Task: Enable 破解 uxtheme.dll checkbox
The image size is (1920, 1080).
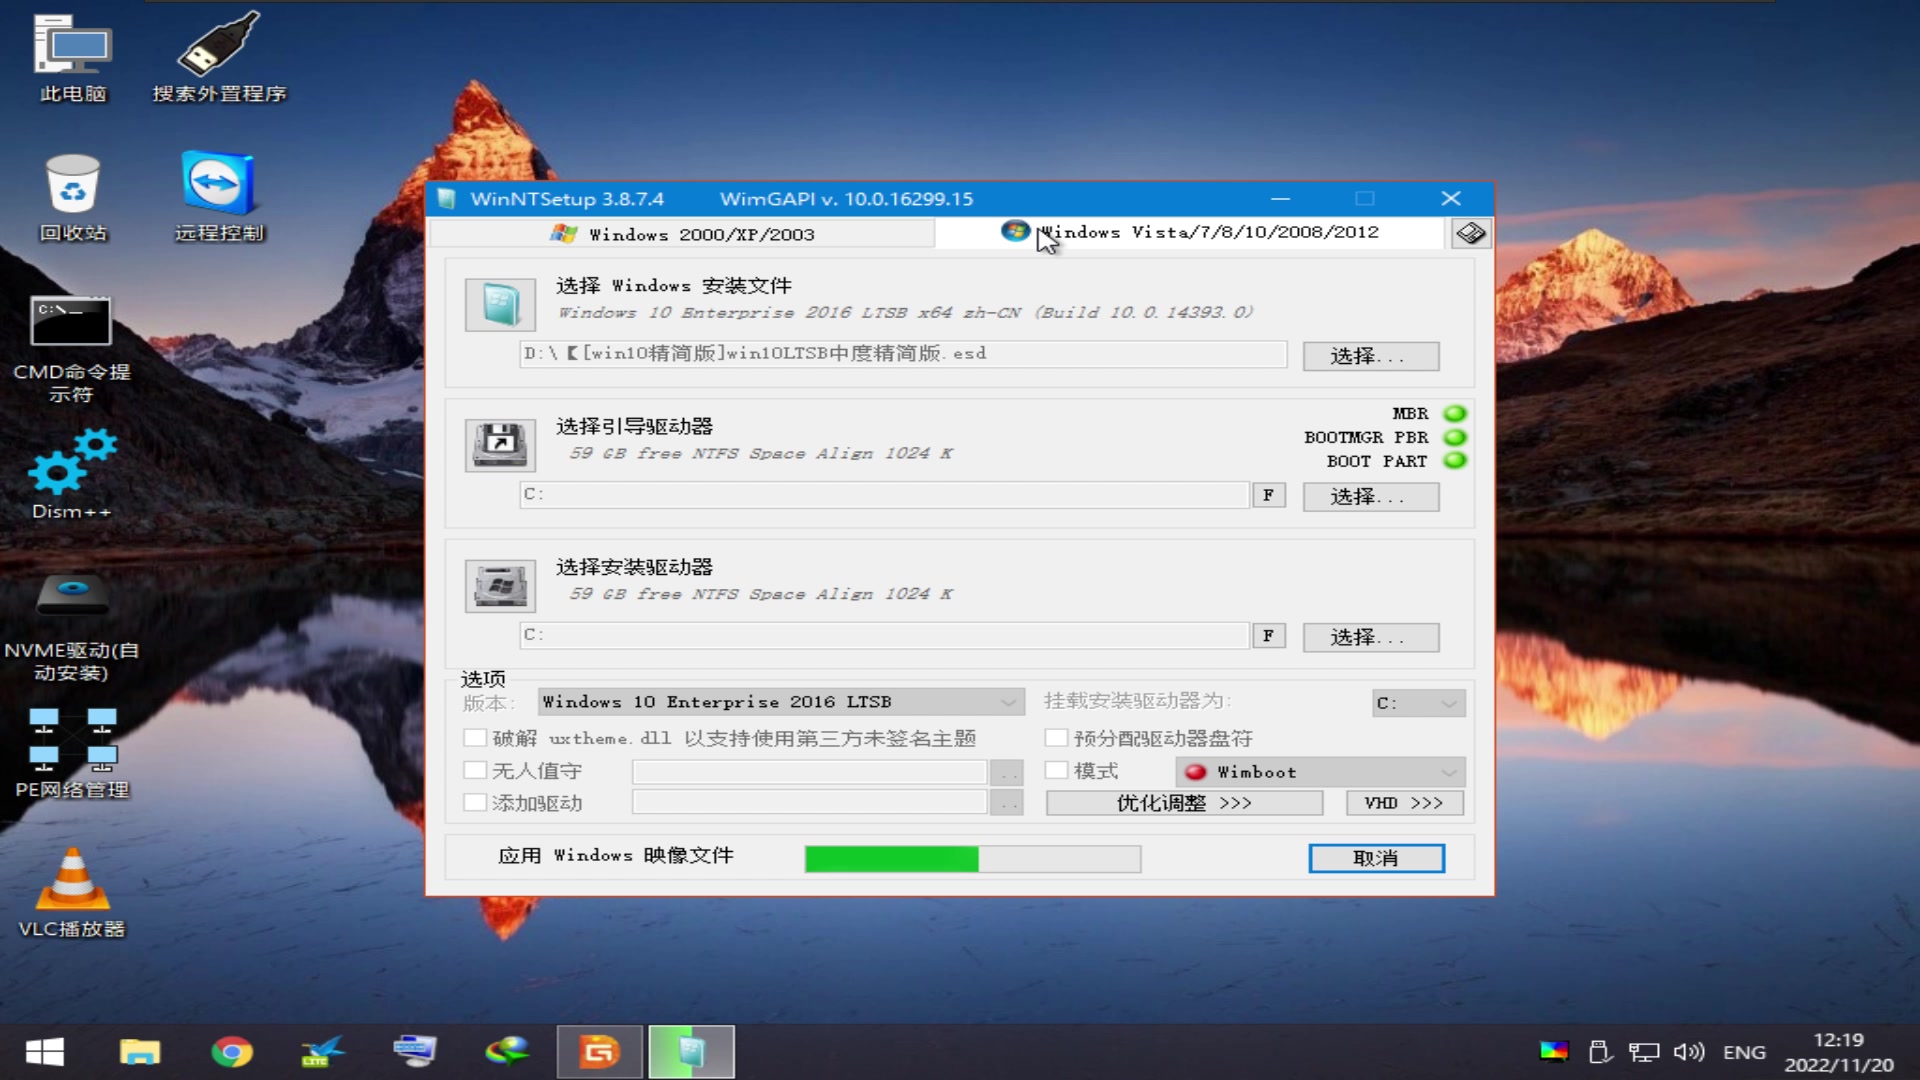Action: 476,738
